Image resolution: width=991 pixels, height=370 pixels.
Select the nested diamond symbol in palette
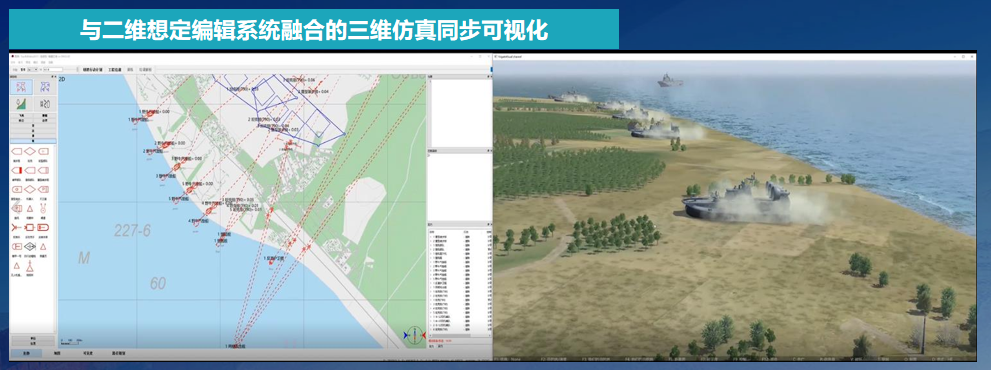click(x=30, y=245)
